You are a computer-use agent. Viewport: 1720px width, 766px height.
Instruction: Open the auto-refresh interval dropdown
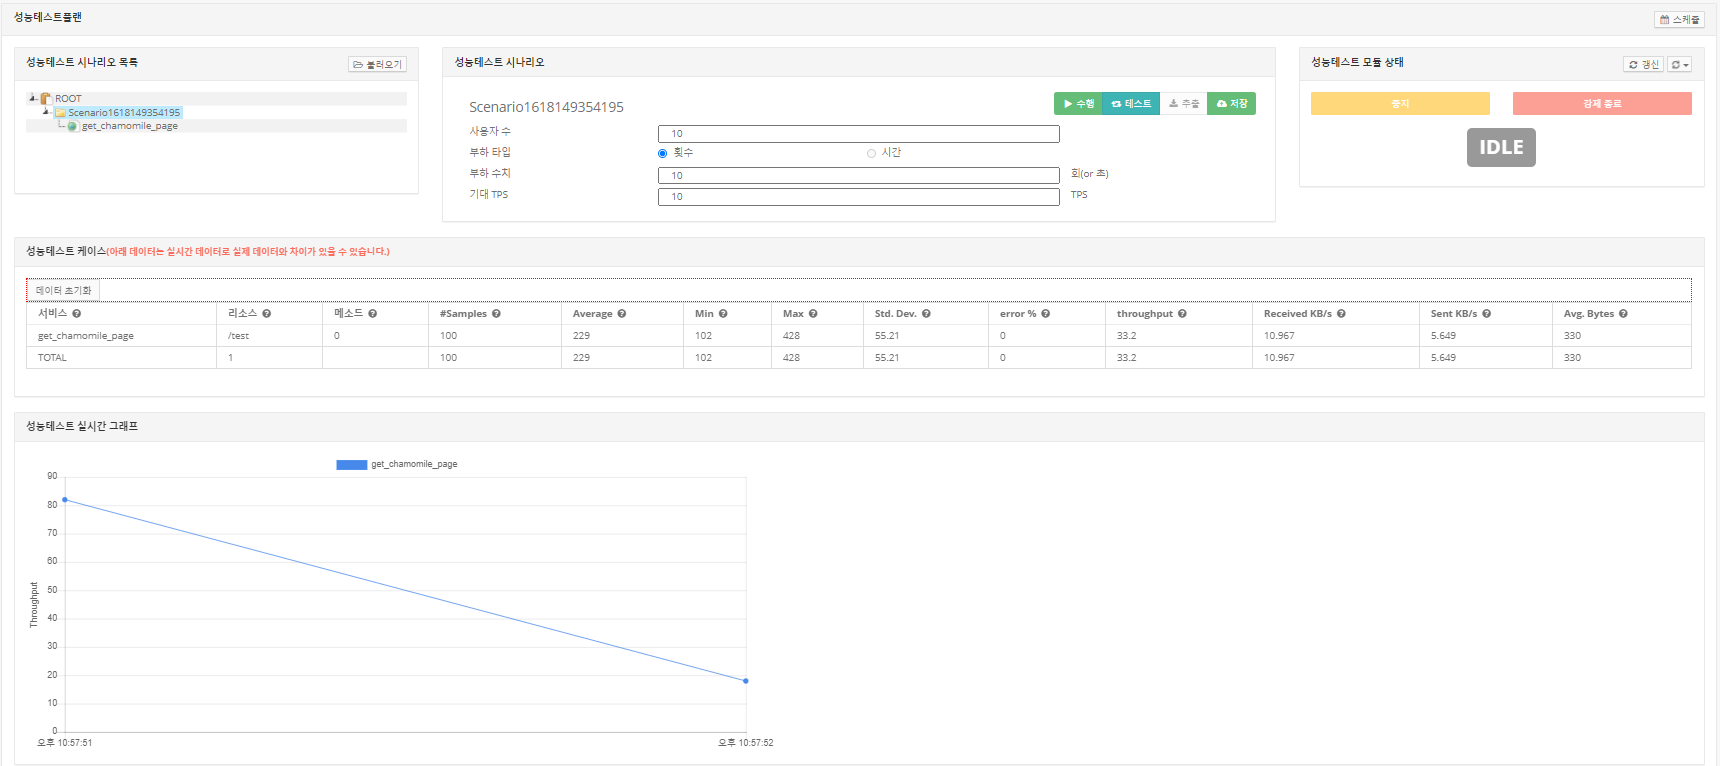click(x=1680, y=64)
